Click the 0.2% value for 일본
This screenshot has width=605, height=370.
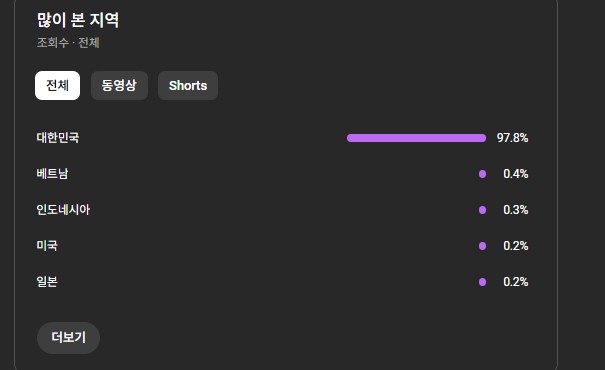tap(515, 282)
